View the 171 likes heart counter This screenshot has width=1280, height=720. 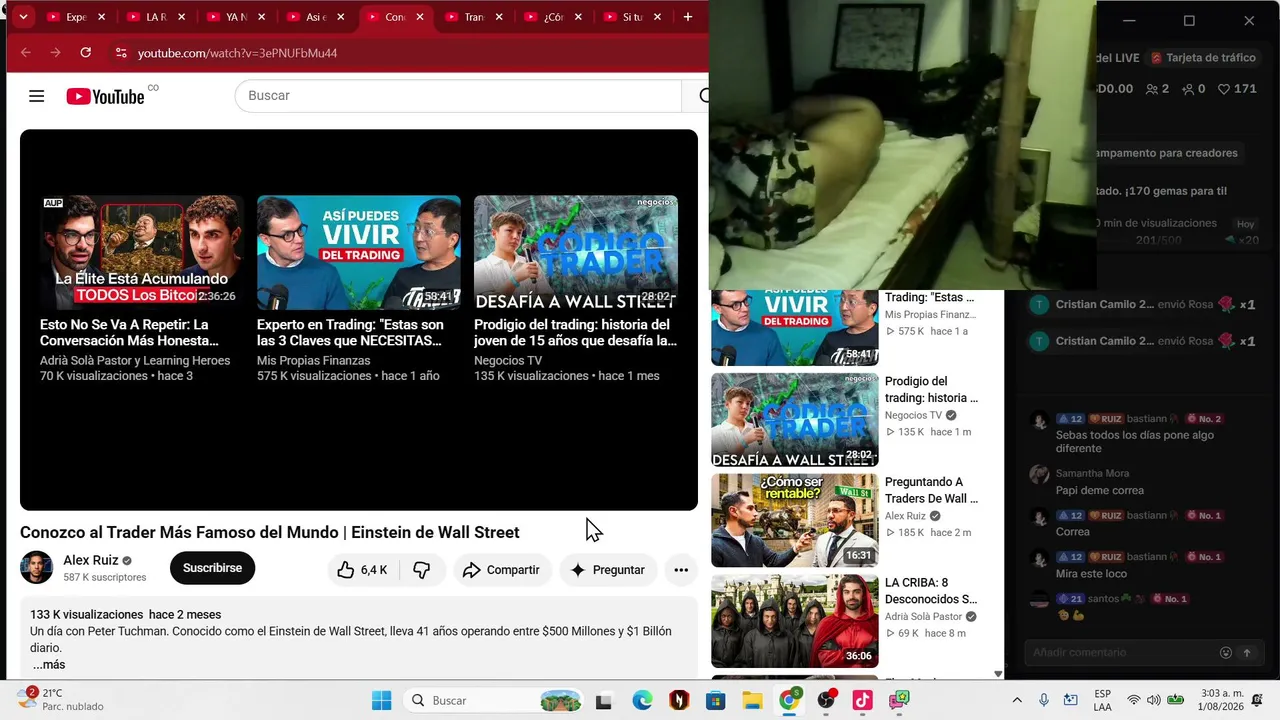click(1237, 89)
